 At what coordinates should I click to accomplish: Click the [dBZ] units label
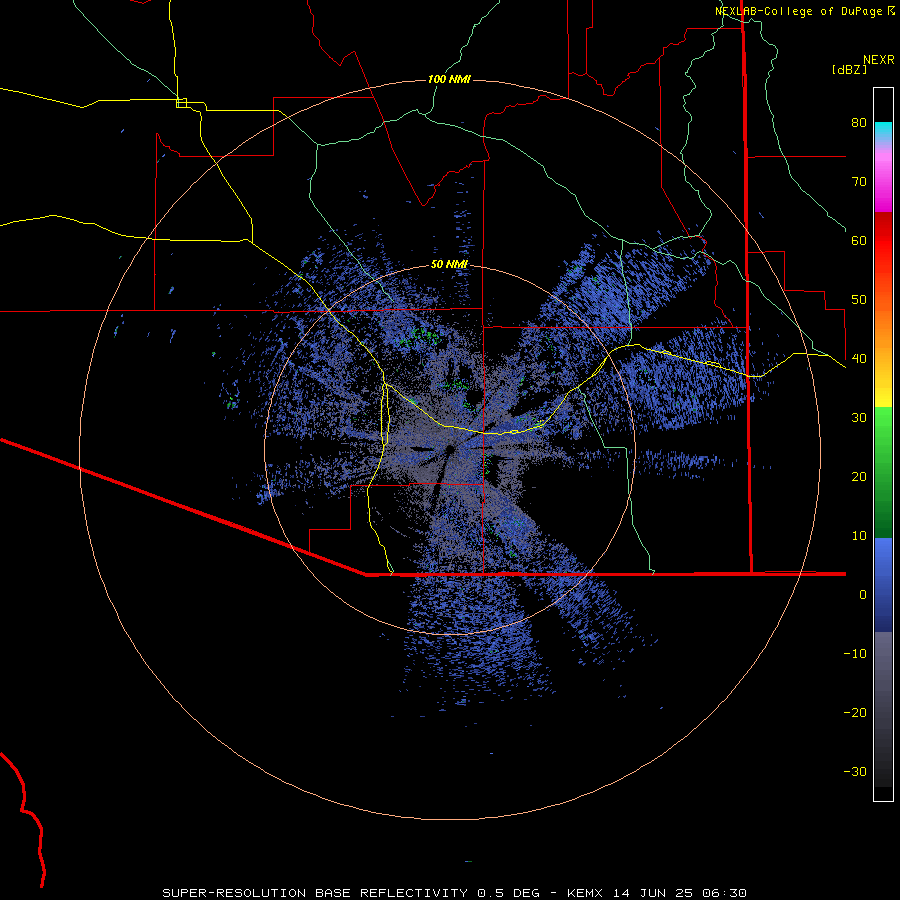click(849, 69)
